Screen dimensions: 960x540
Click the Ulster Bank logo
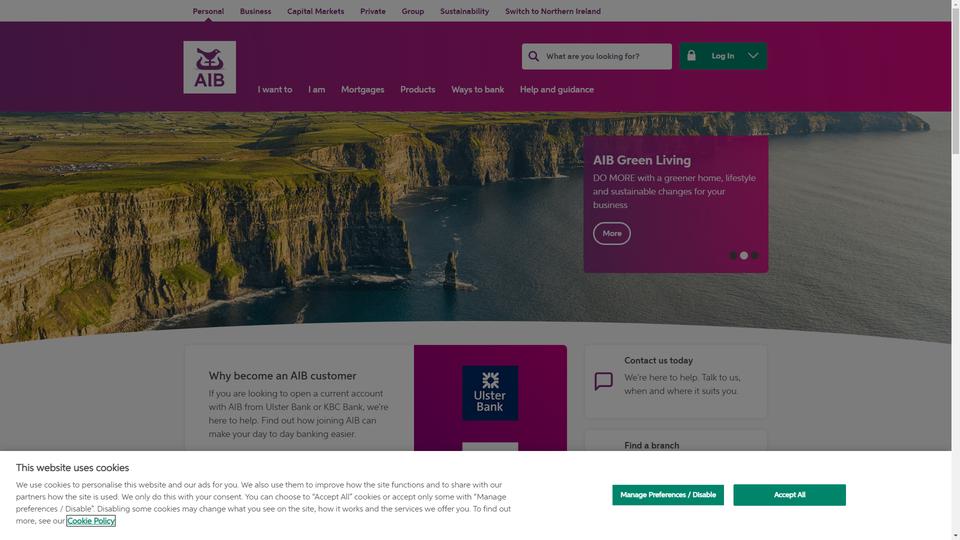(490, 393)
